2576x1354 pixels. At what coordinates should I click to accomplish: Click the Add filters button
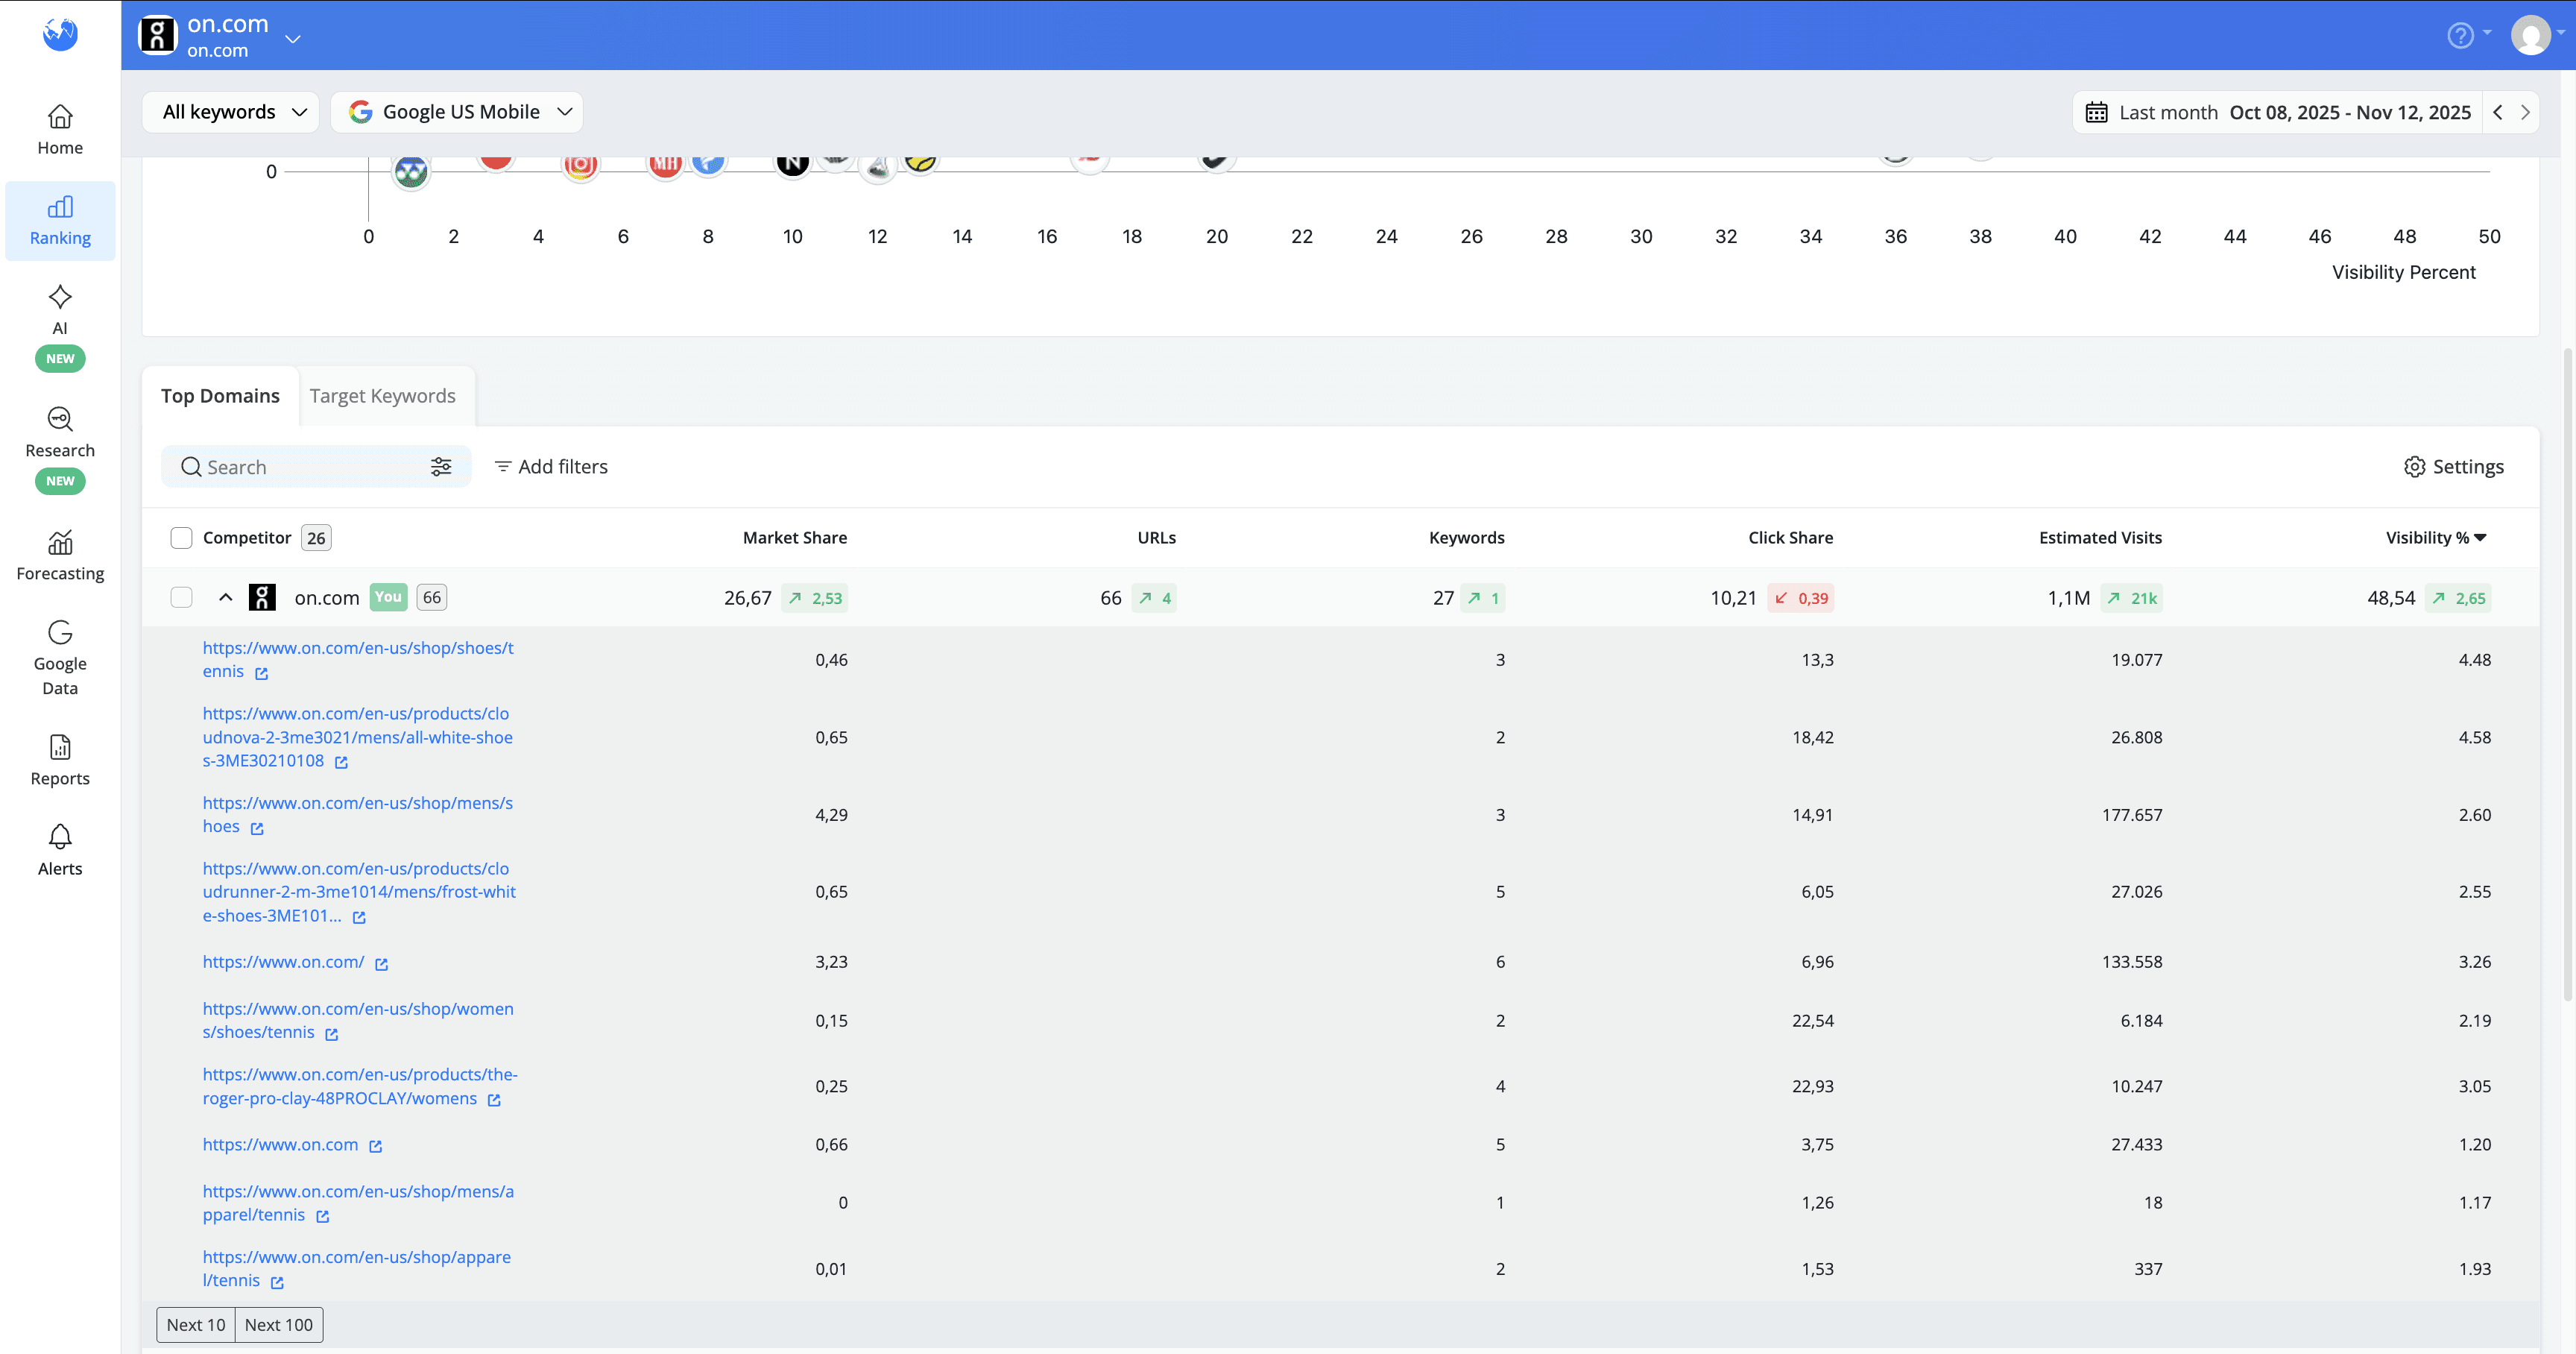[551, 467]
